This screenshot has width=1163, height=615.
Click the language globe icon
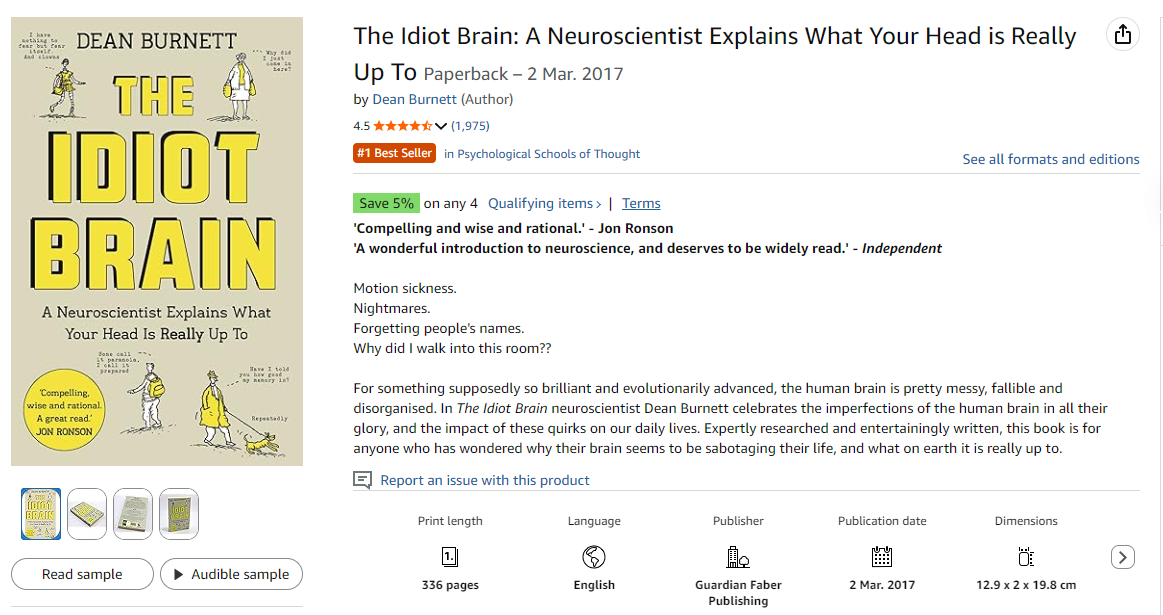[x=594, y=557]
